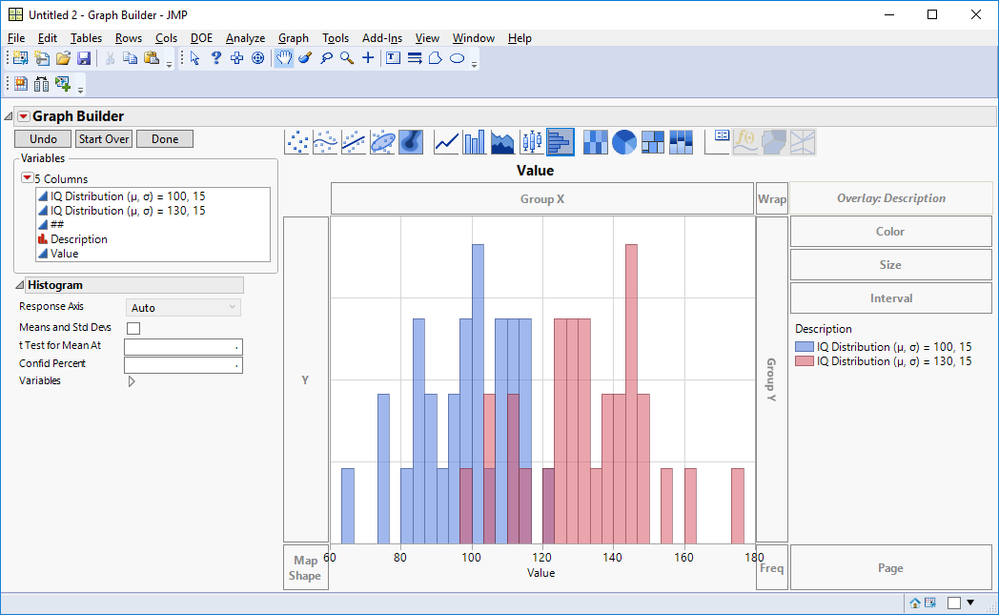Open the Analyze menu
This screenshot has width=999, height=615.
click(x=245, y=38)
